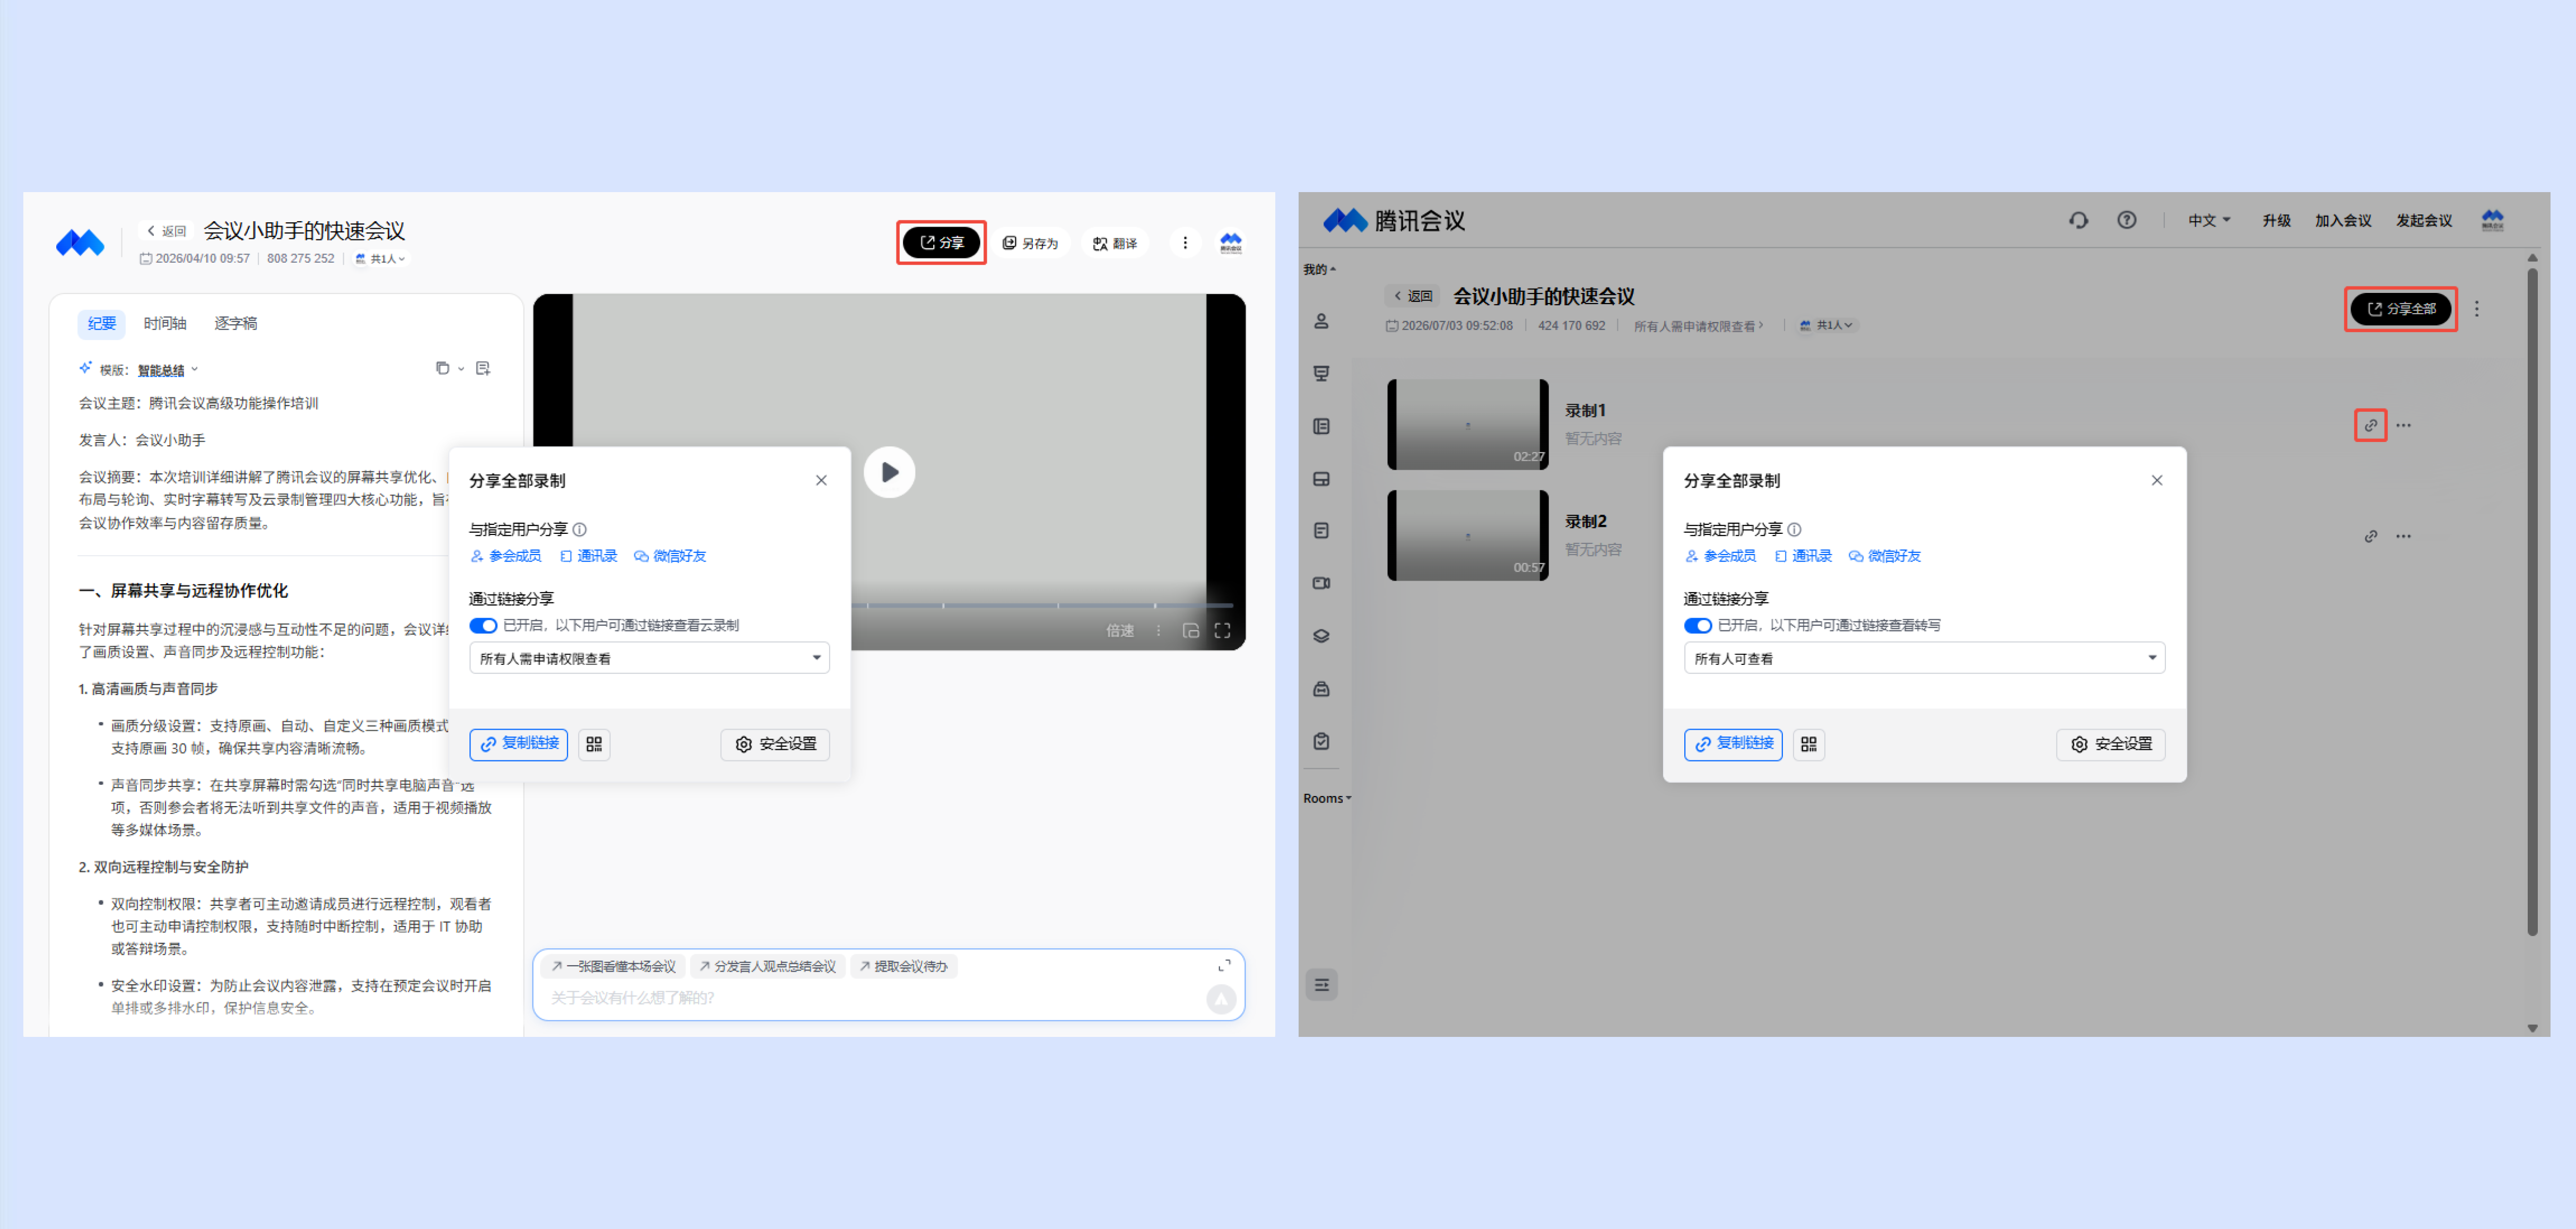Open the 倍速 playback speed control
Screen dimensions: 2576x1229
[x=1120, y=631]
